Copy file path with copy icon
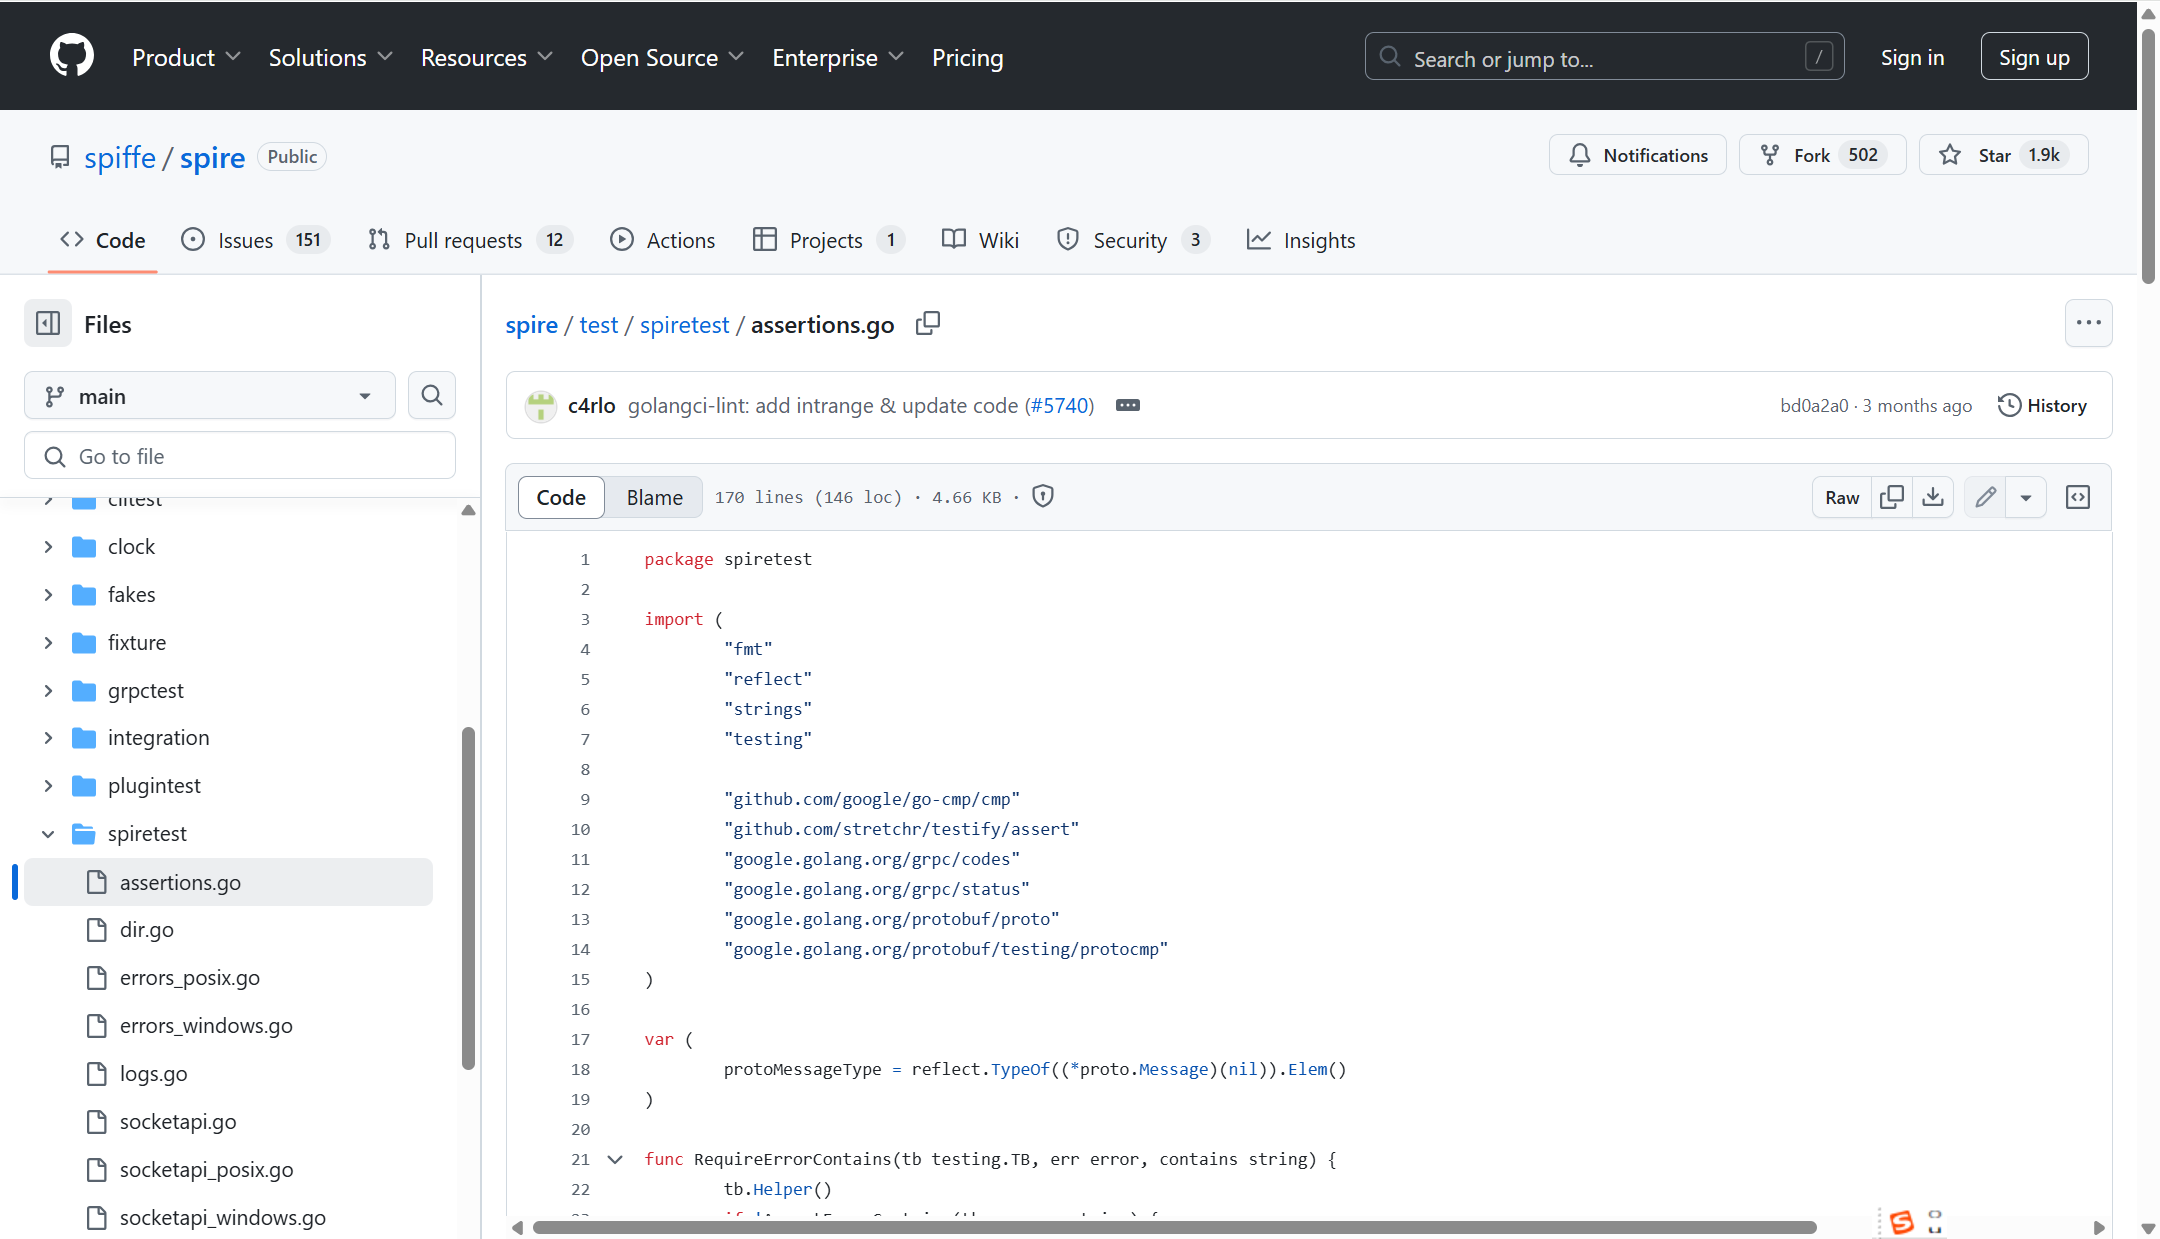2160x1239 pixels. (x=927, y=324)
